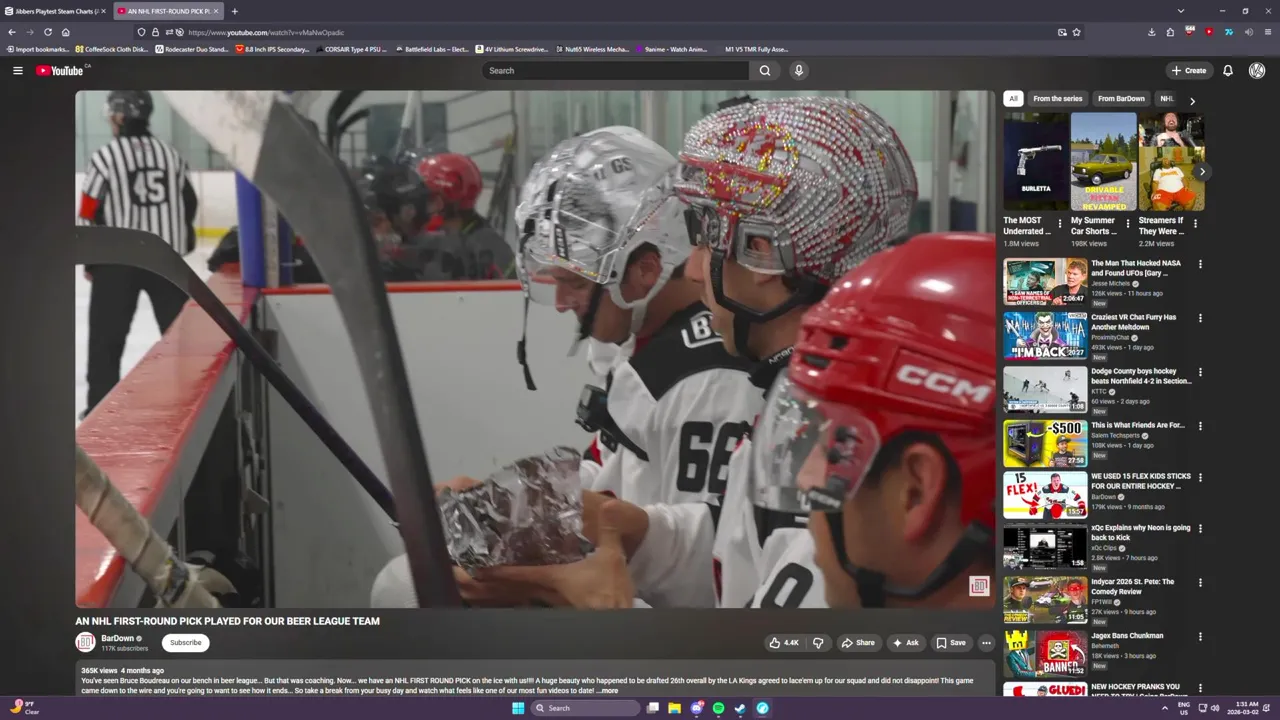Select the AN NHL FIRST-ROUND PICK tab

tap(167, 11)
